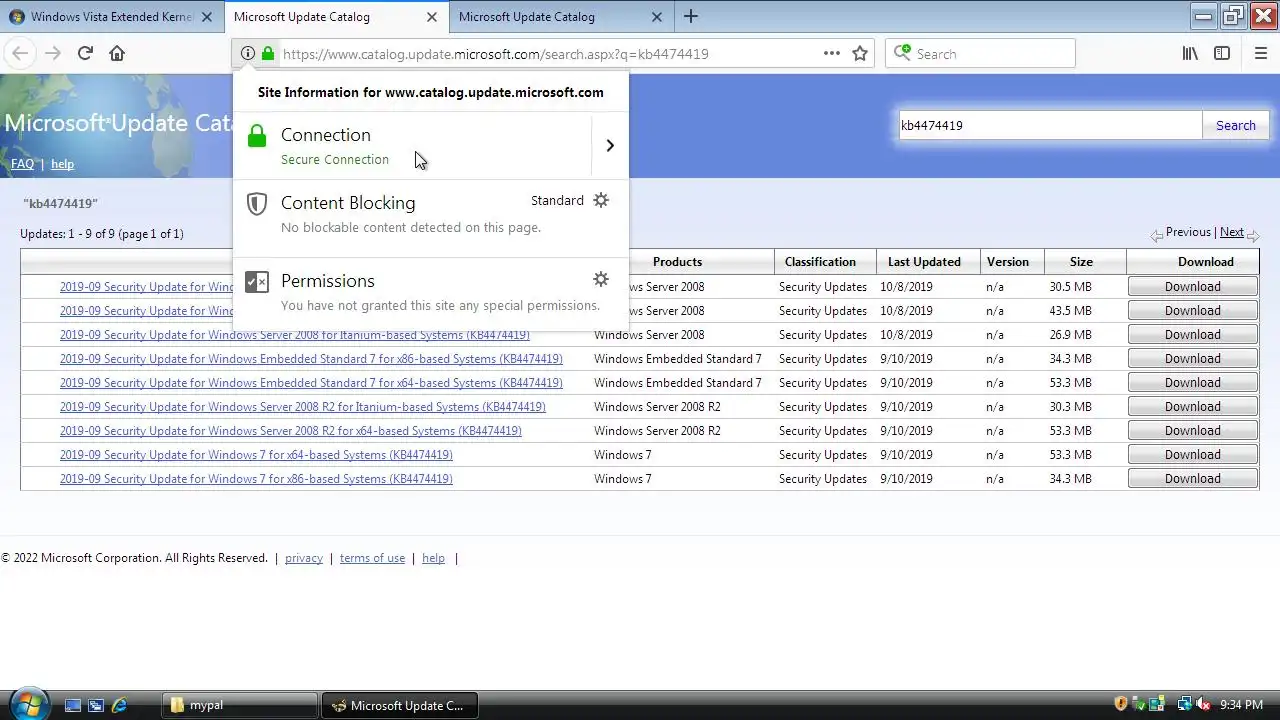Open the page actions three-dot menu
The height and width of the screenshot is (720, 1280).
pos(832,54)
